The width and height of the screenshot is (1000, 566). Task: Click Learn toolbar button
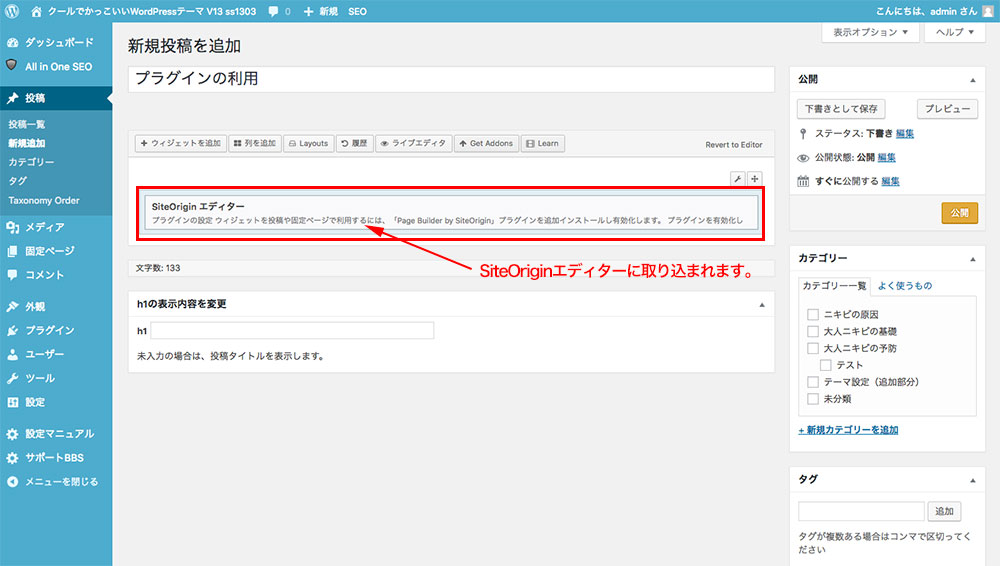click(543, 144)
